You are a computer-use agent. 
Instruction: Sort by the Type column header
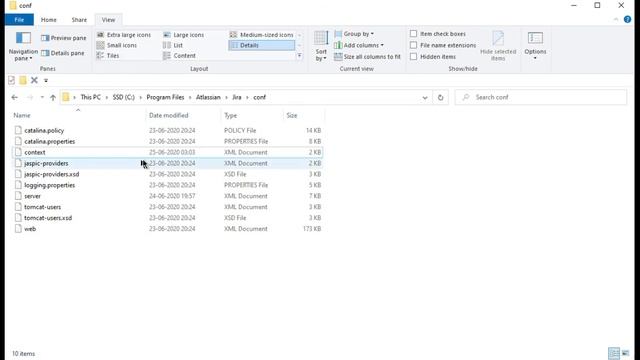click(x=252, y=116)
